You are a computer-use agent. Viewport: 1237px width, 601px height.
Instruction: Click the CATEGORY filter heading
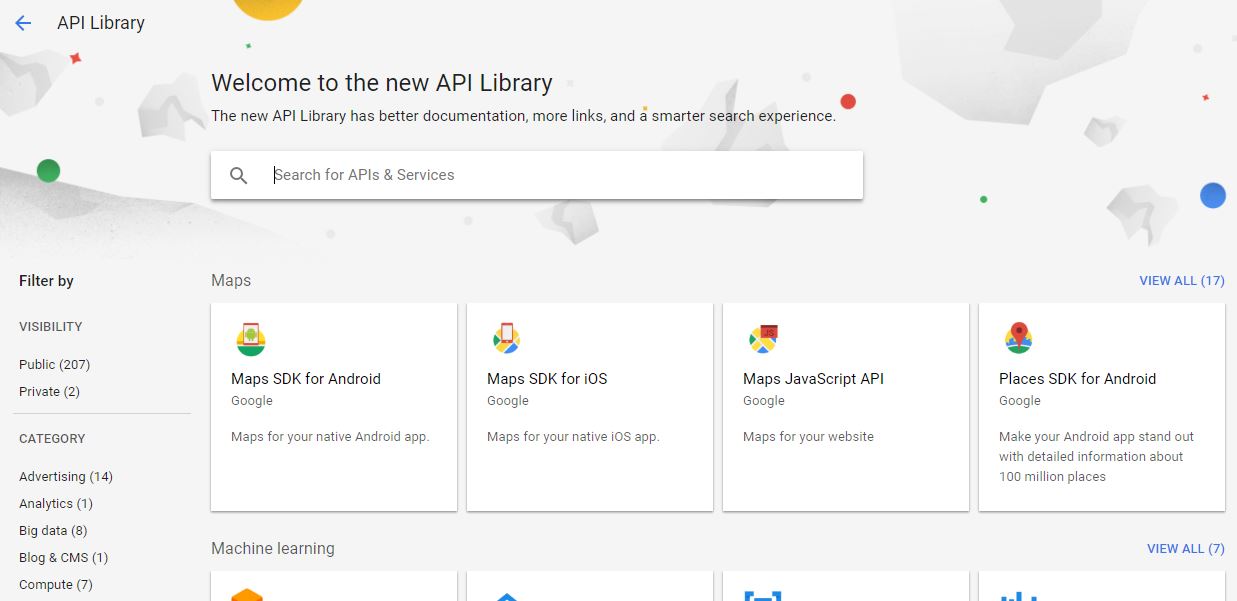52,439
